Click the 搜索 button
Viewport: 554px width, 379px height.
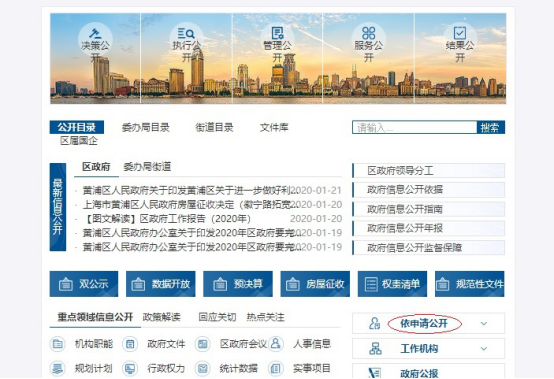[x=490, y=128]
